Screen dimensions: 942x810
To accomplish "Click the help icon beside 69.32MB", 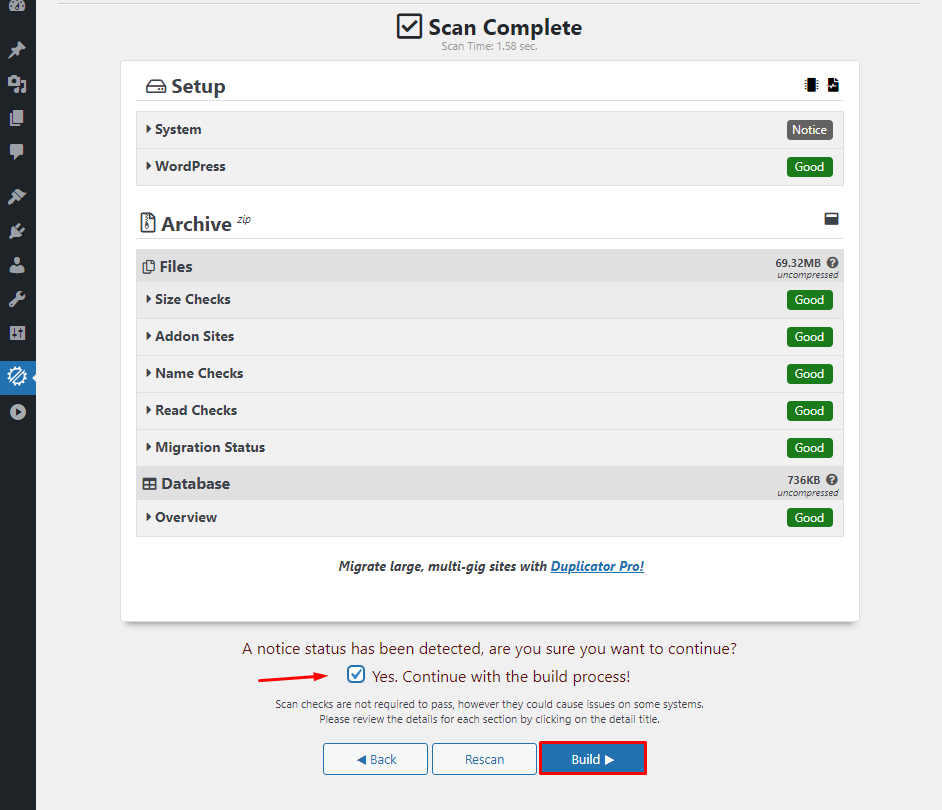I will 832,263.
